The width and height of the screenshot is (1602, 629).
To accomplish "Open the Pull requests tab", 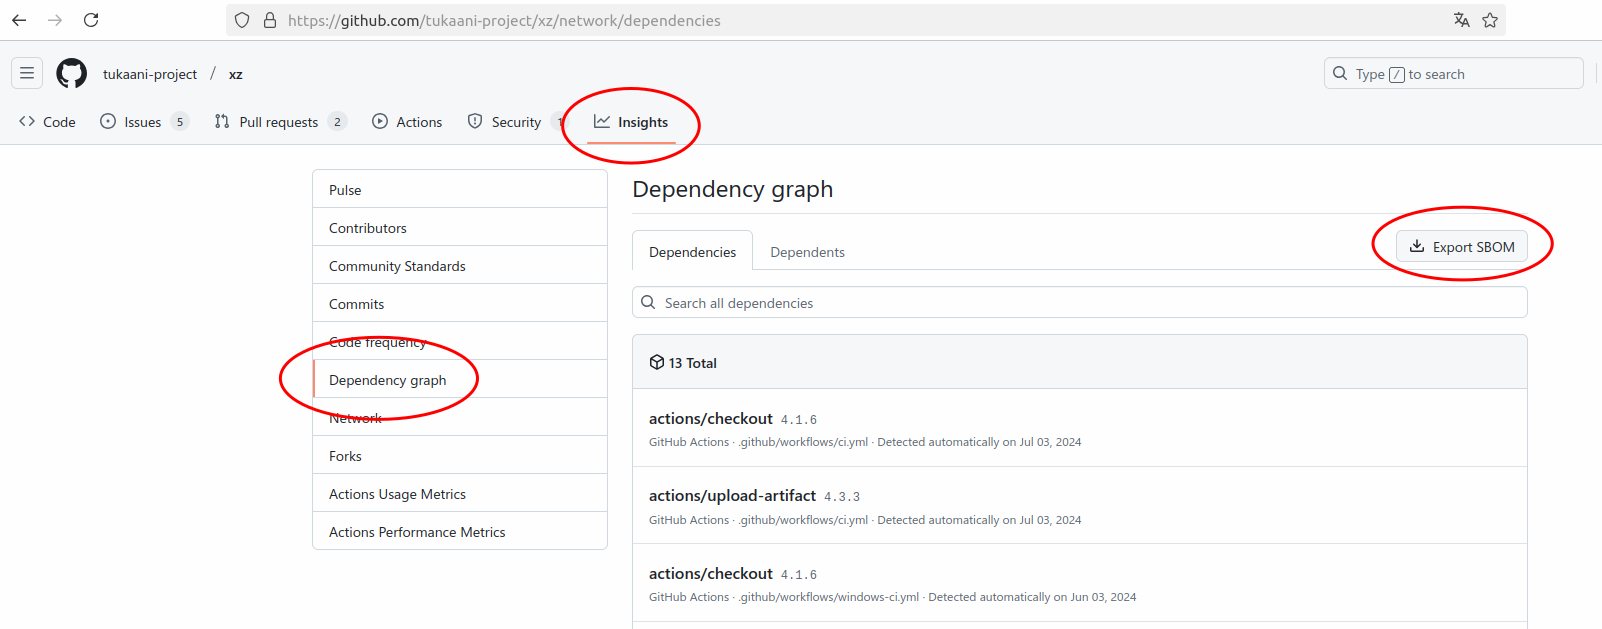I will (280, 122).
